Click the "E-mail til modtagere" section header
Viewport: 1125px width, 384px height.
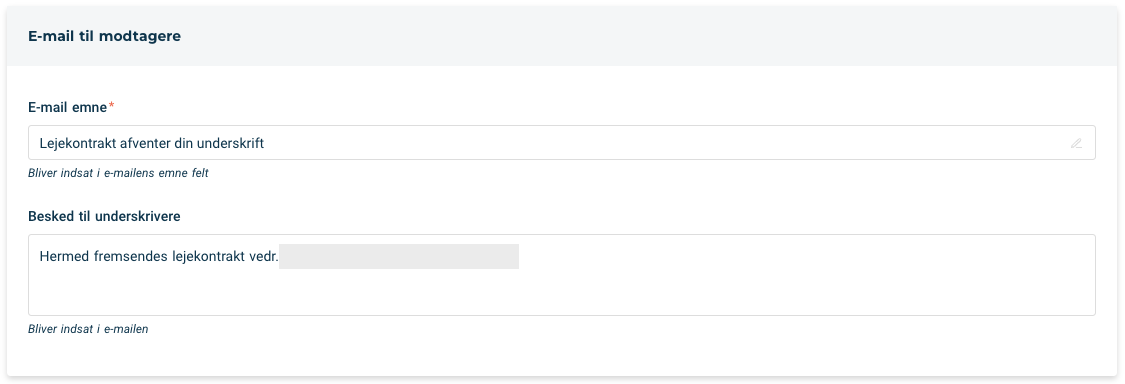105,36
